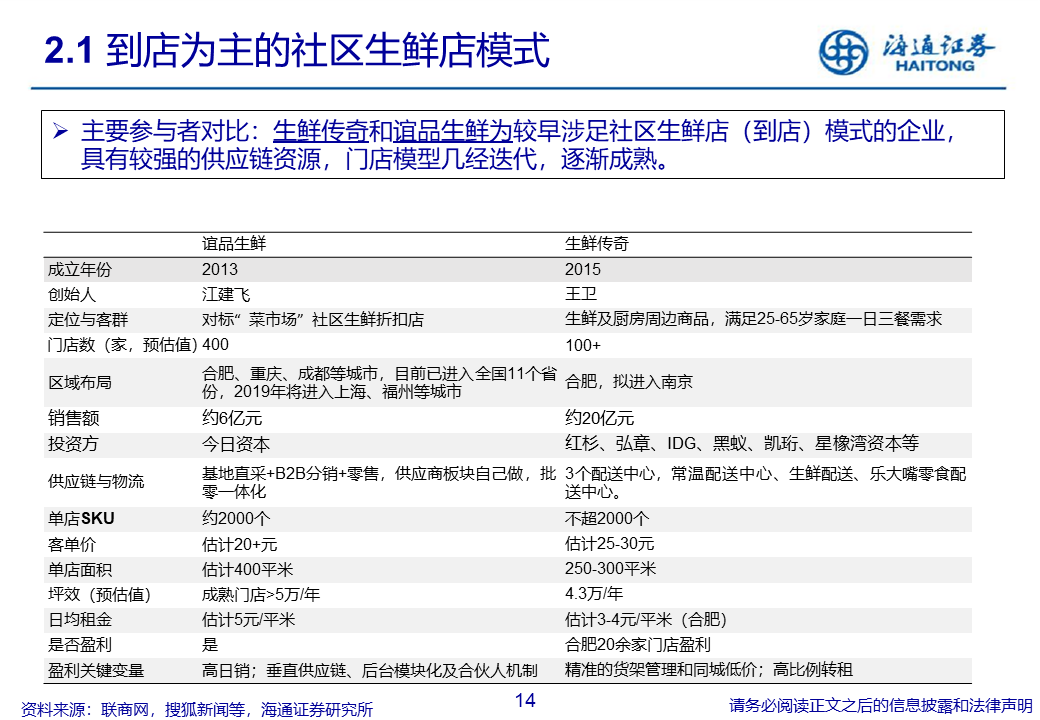The image size is (1040, 720).
Task: Click the '基地直采+B2B分销+零售' supply chain cell
Action: 379,483
